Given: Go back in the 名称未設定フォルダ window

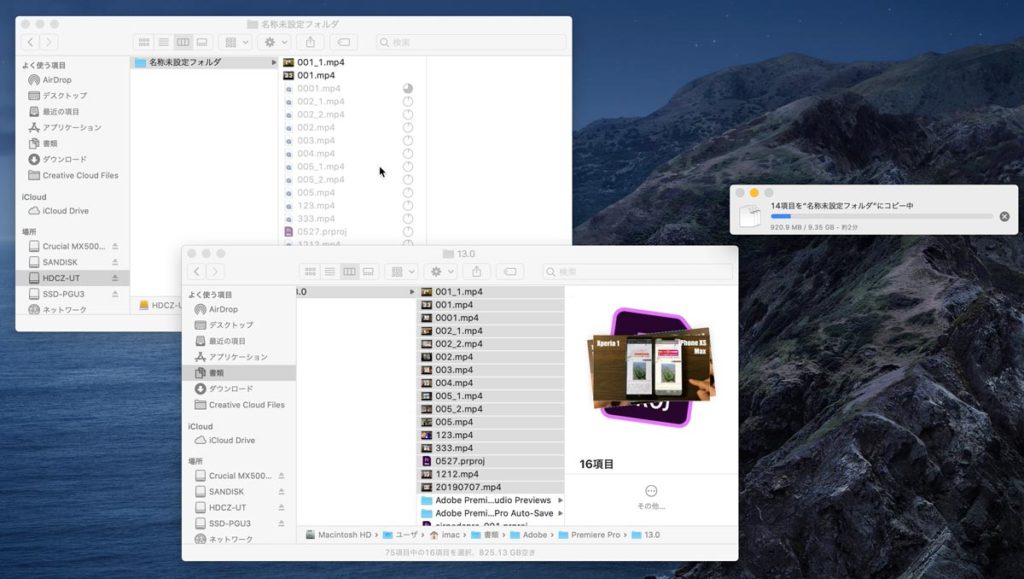Looking at the screenshot, I should click(x=30, y=42).
